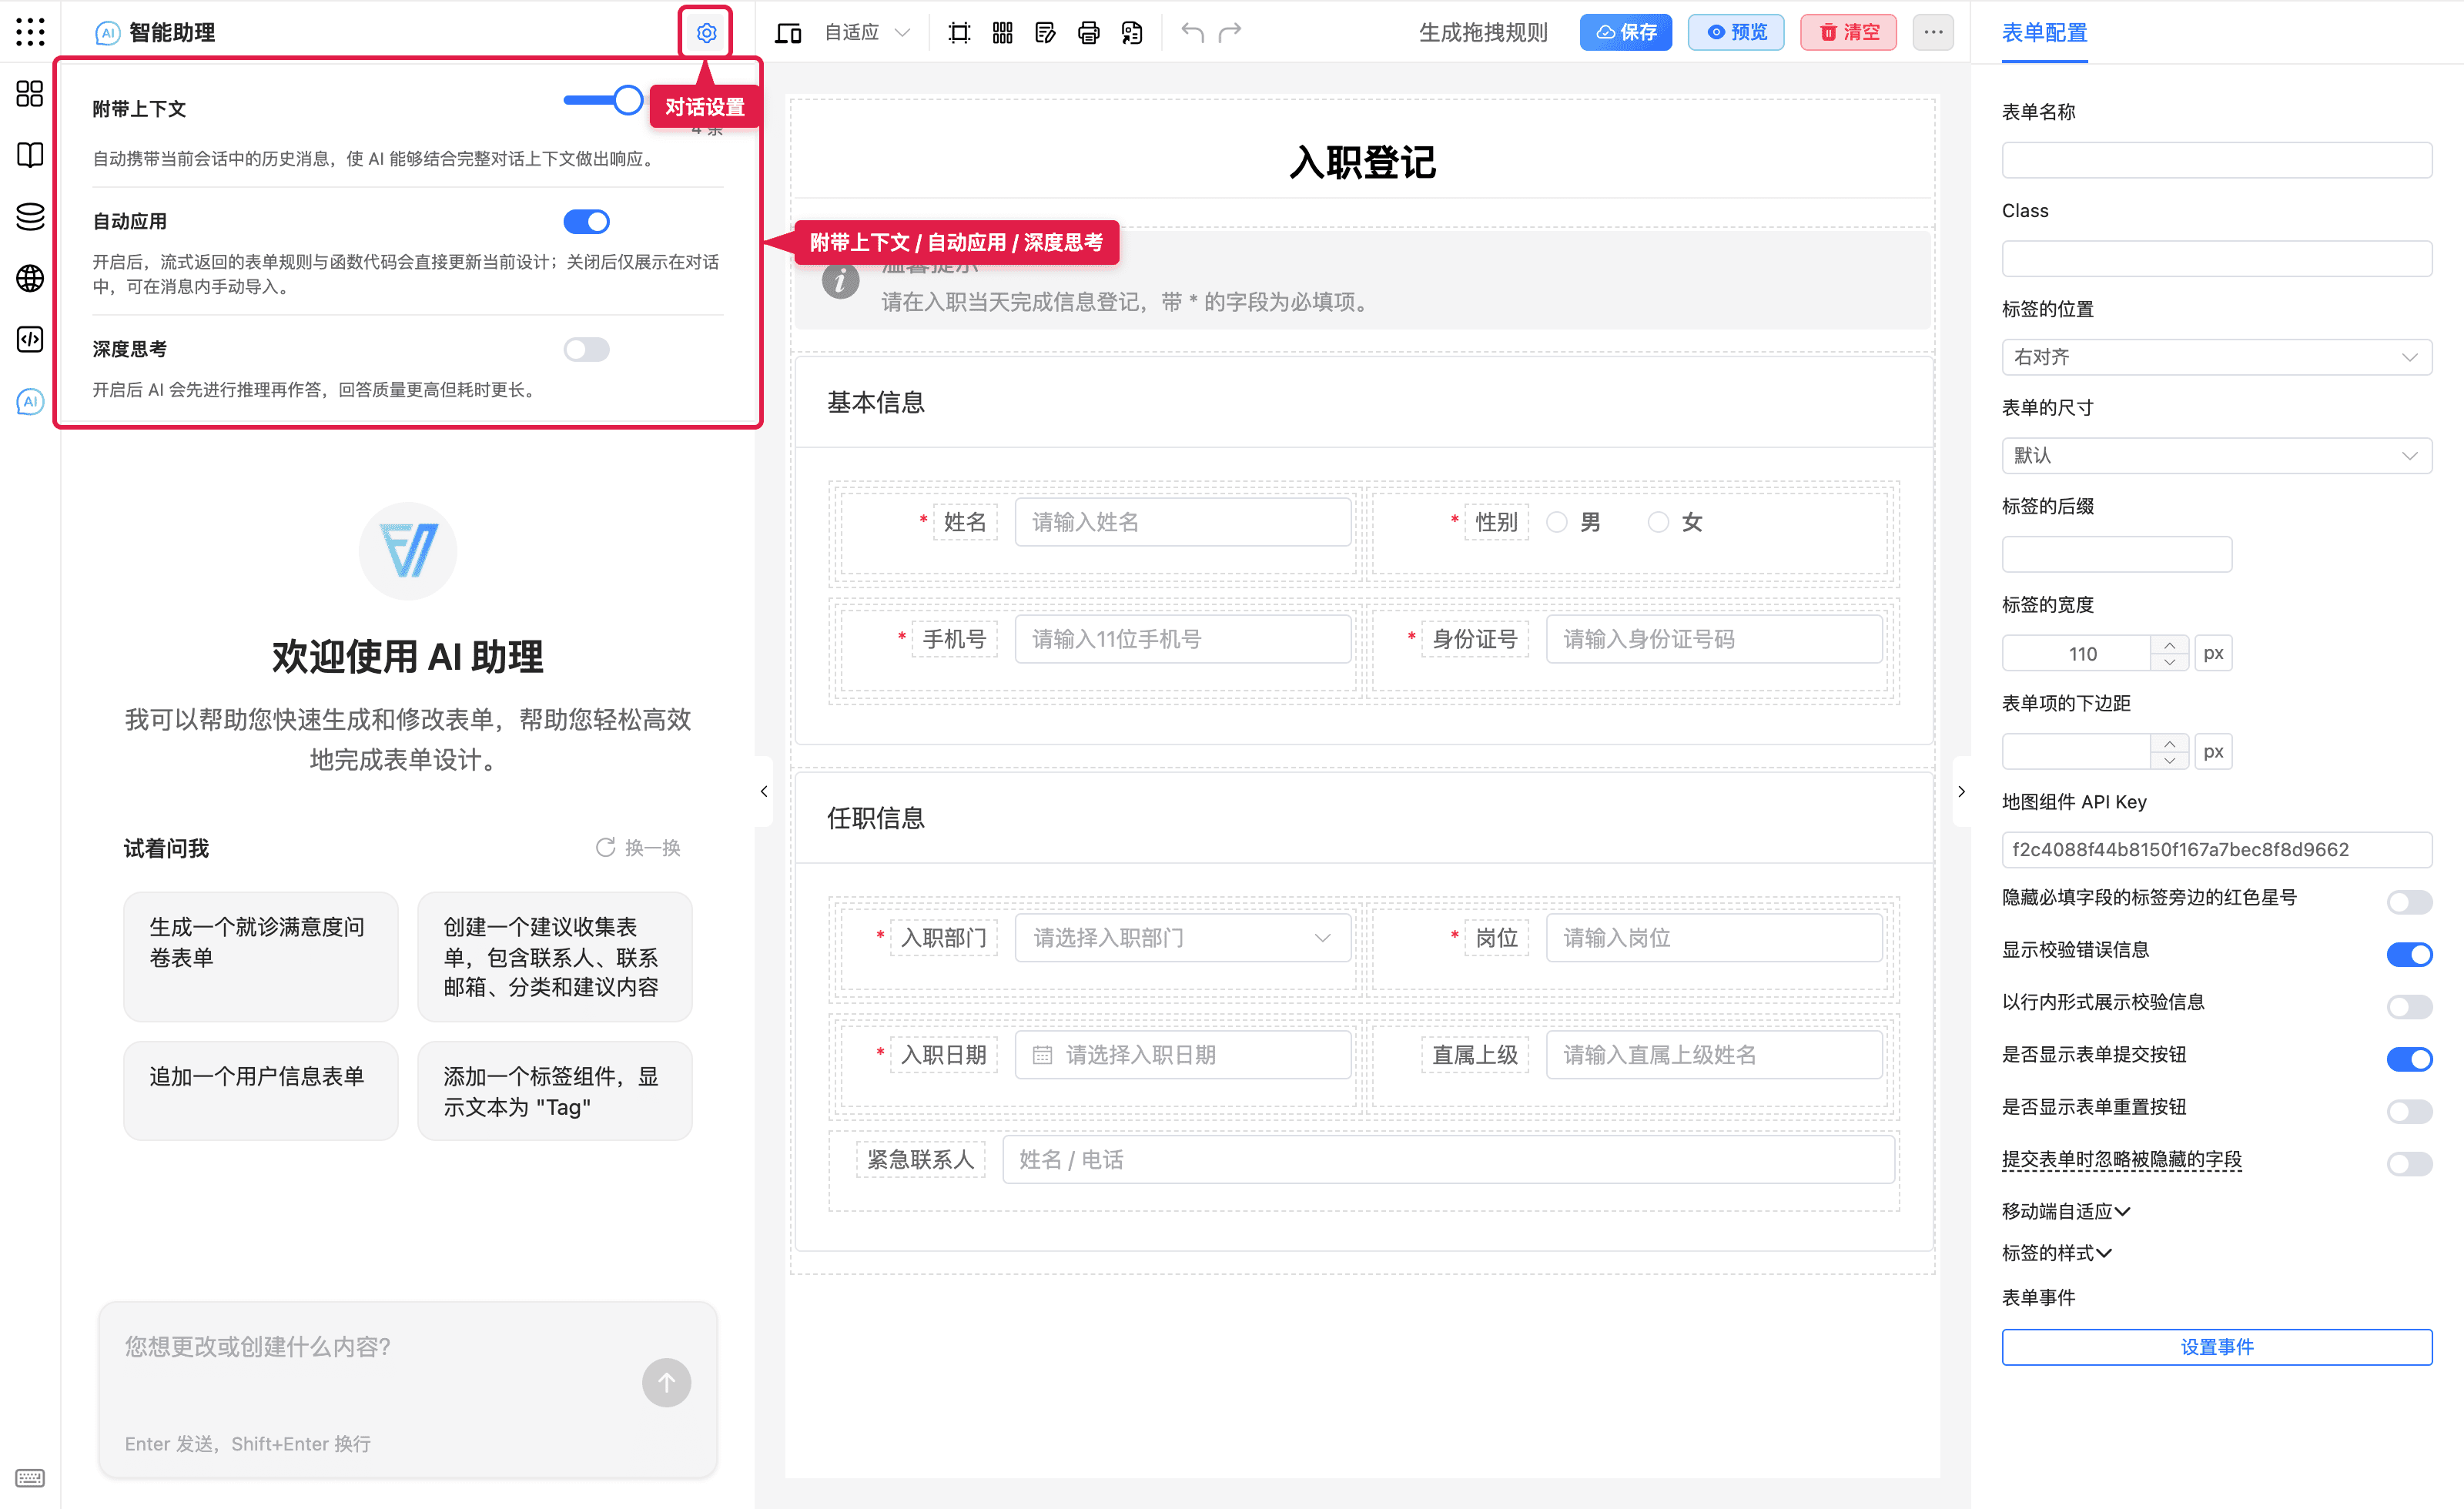
Task: Click the 请输入姓名 input field
Action: point(1182,522)
